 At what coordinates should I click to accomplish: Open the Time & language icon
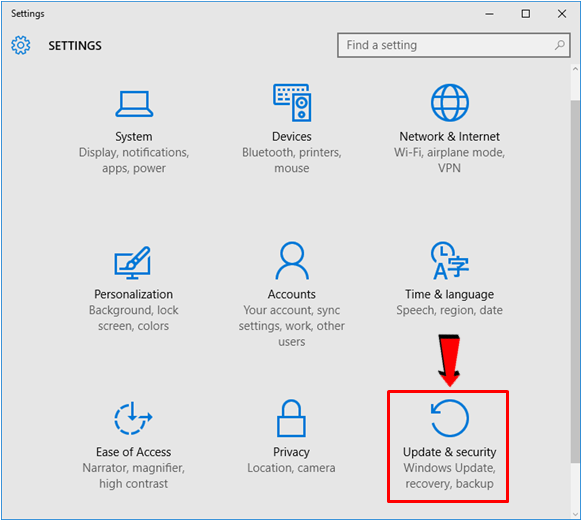(449, 261)
